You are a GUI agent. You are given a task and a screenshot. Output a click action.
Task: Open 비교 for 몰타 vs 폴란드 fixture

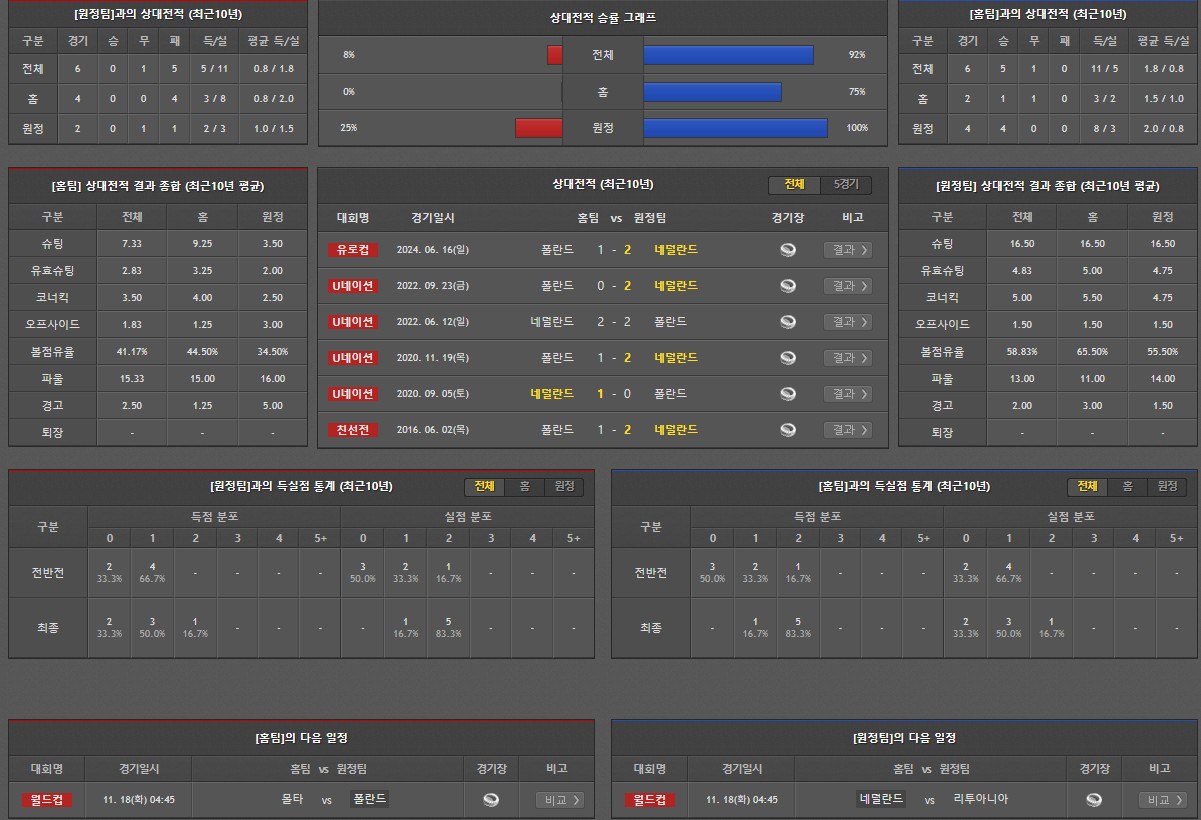click(559, 800)
